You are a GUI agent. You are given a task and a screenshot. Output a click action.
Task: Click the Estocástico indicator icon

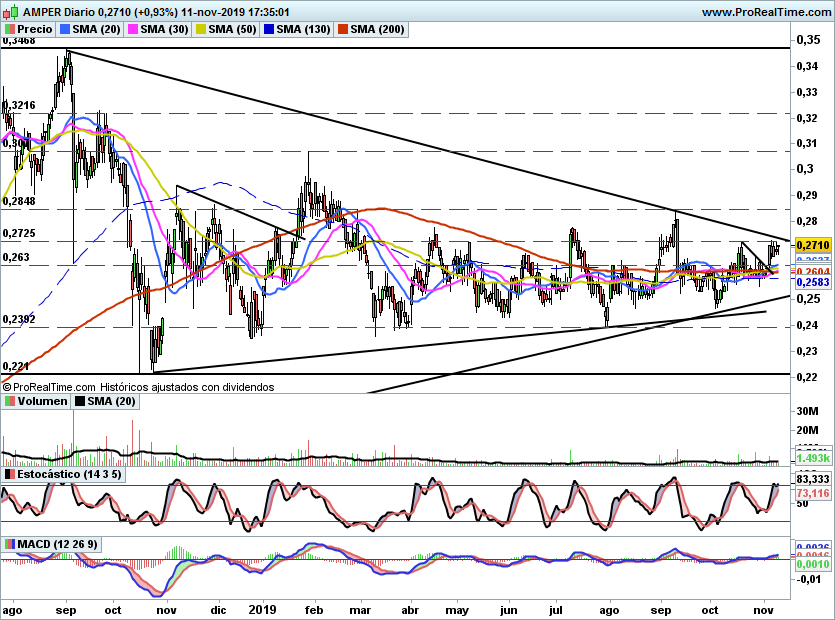9,474
